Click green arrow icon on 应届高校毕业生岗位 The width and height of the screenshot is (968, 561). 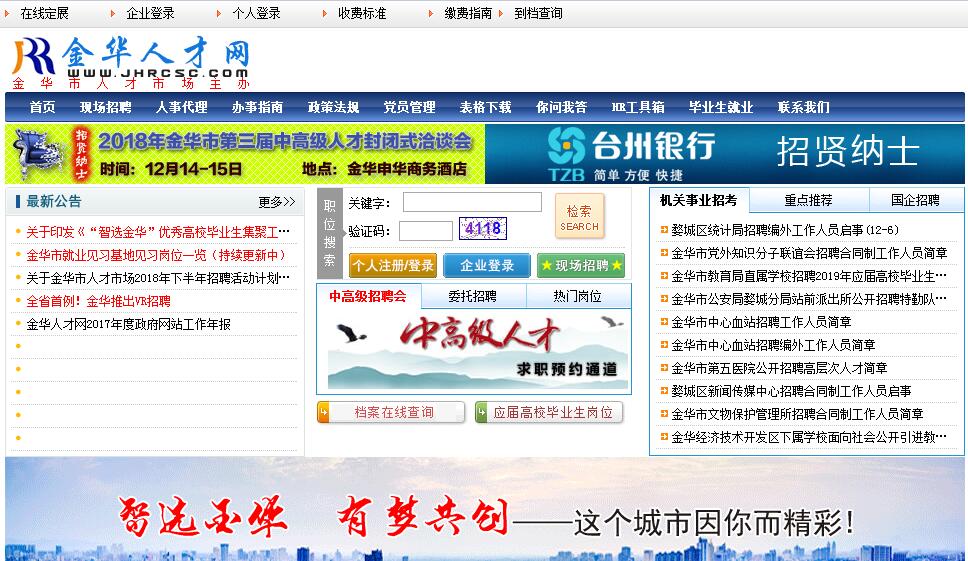point(483,412)
